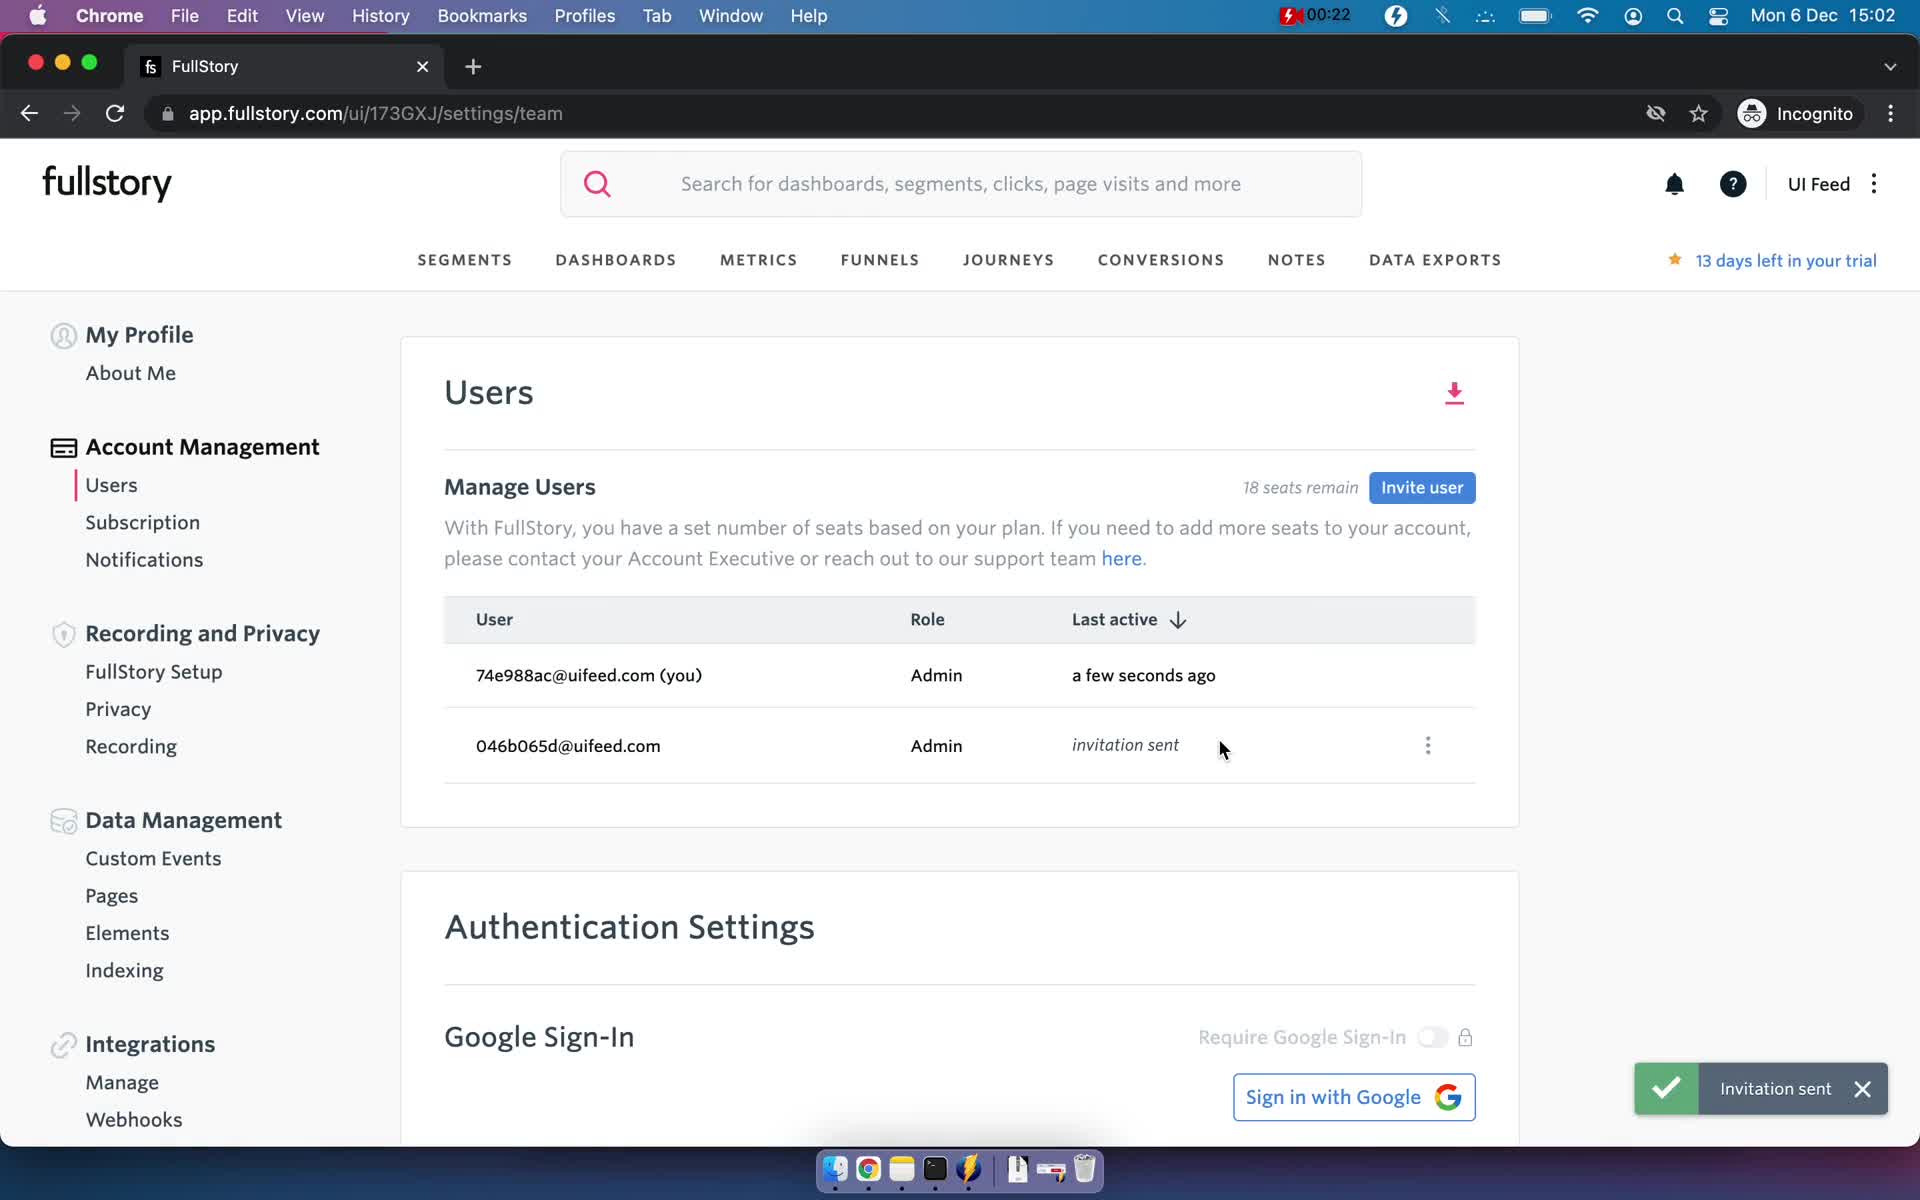Open Indexing settings
This screenshot has height=1200, width=1920.
pyautogui.click(x=124, y=971)
